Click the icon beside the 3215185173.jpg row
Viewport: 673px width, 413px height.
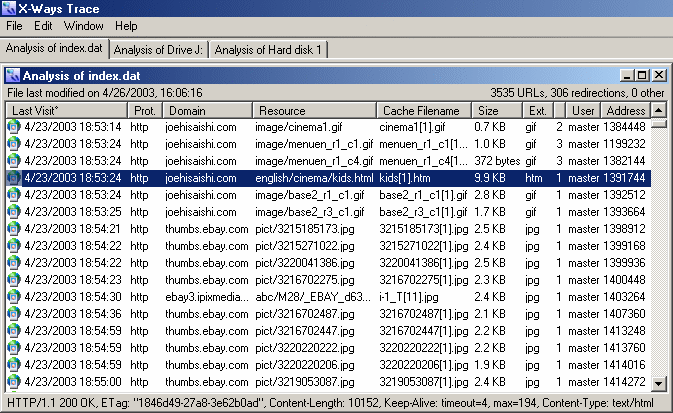[x=13, y=229]
